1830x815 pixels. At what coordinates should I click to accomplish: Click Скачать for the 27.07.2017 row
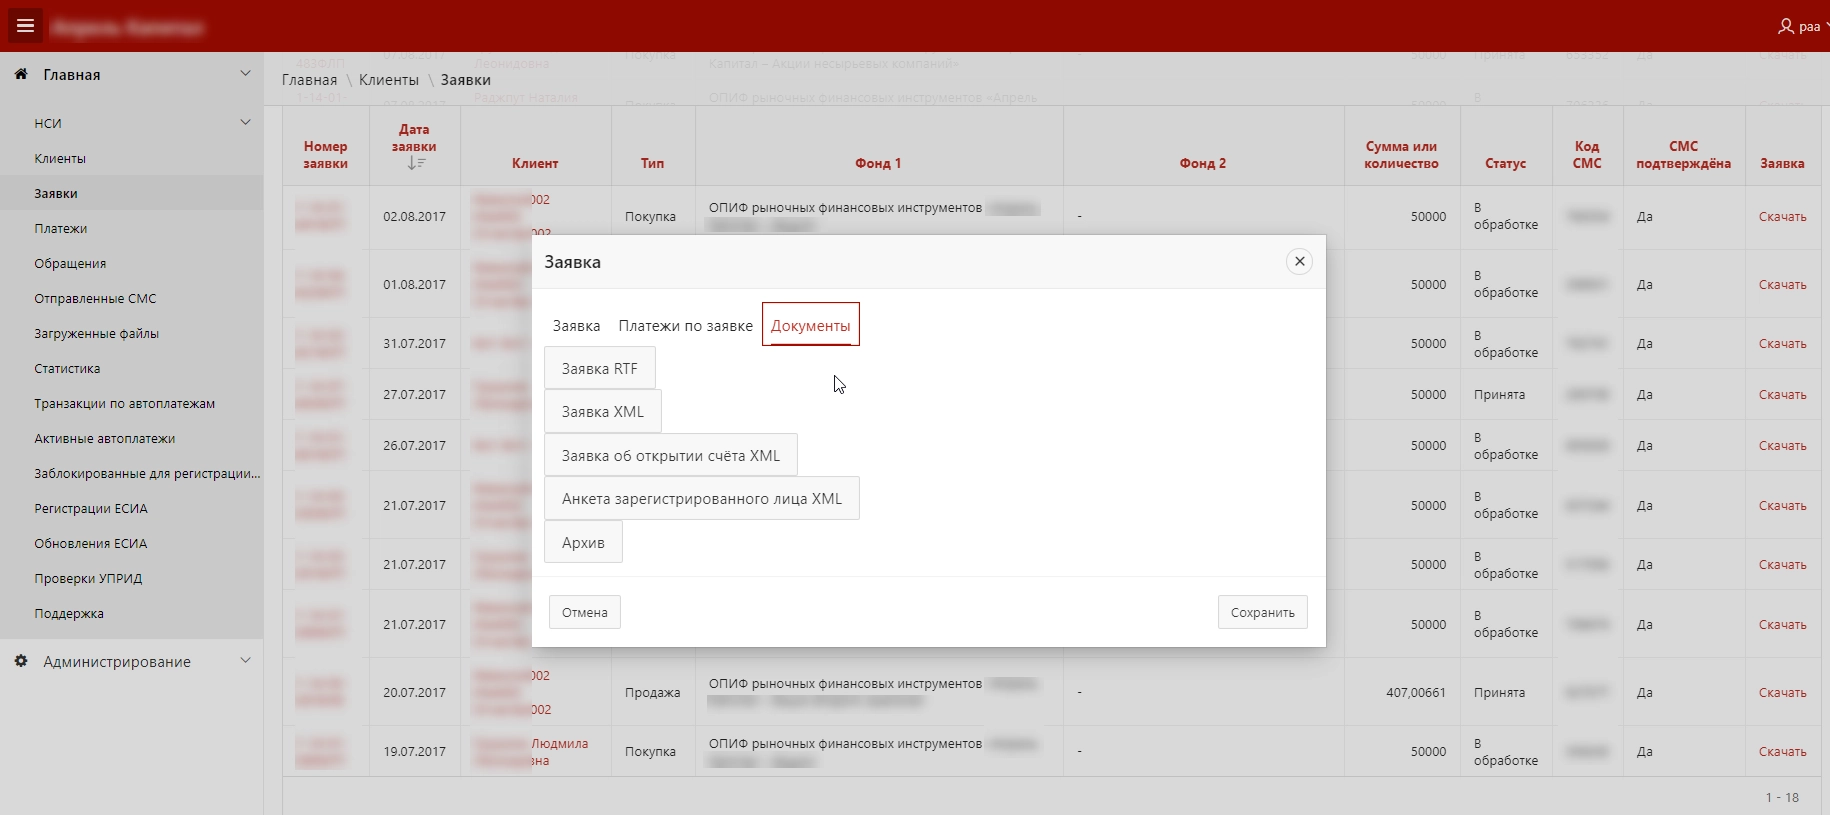point(1782,394)
